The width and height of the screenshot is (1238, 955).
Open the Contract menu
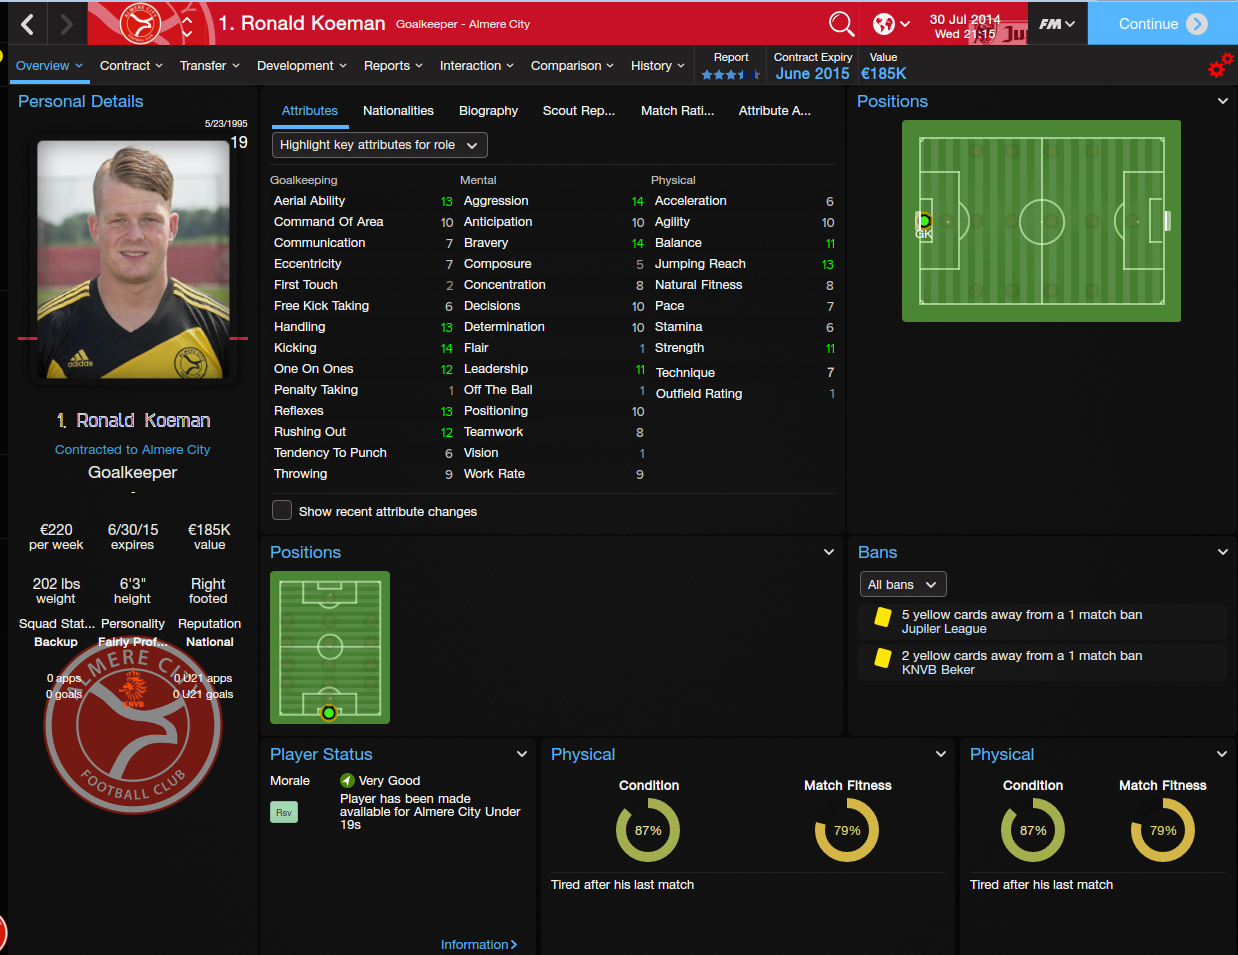131,66
